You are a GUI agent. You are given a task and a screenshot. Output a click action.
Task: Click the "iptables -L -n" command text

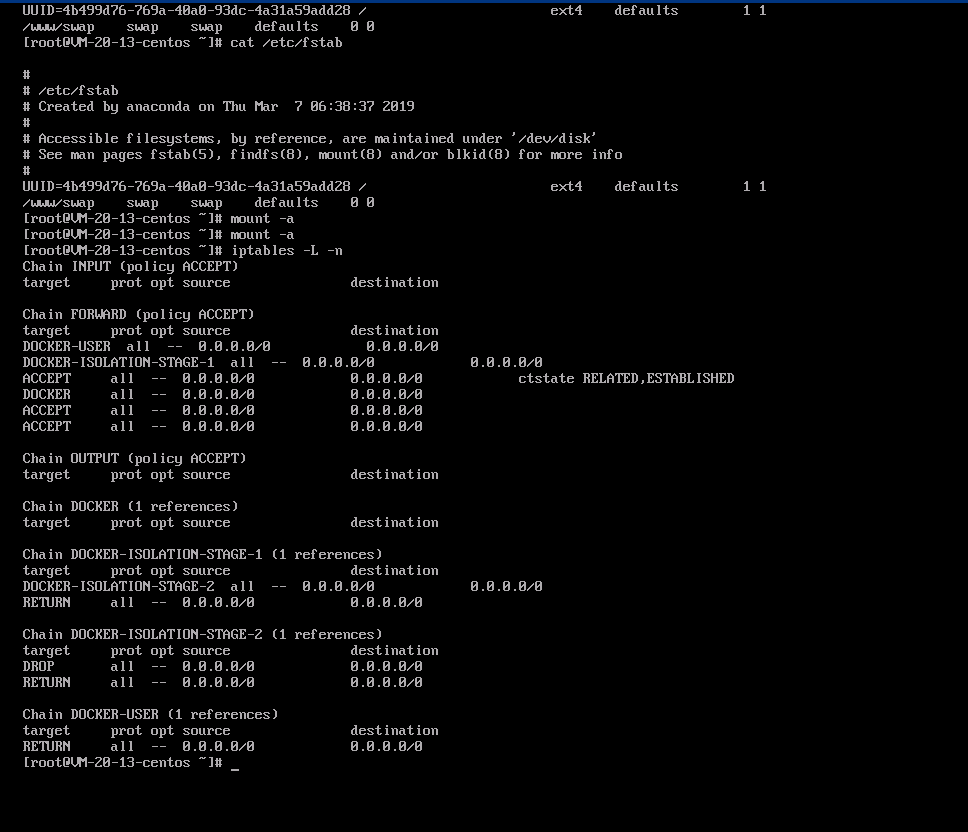286,251
